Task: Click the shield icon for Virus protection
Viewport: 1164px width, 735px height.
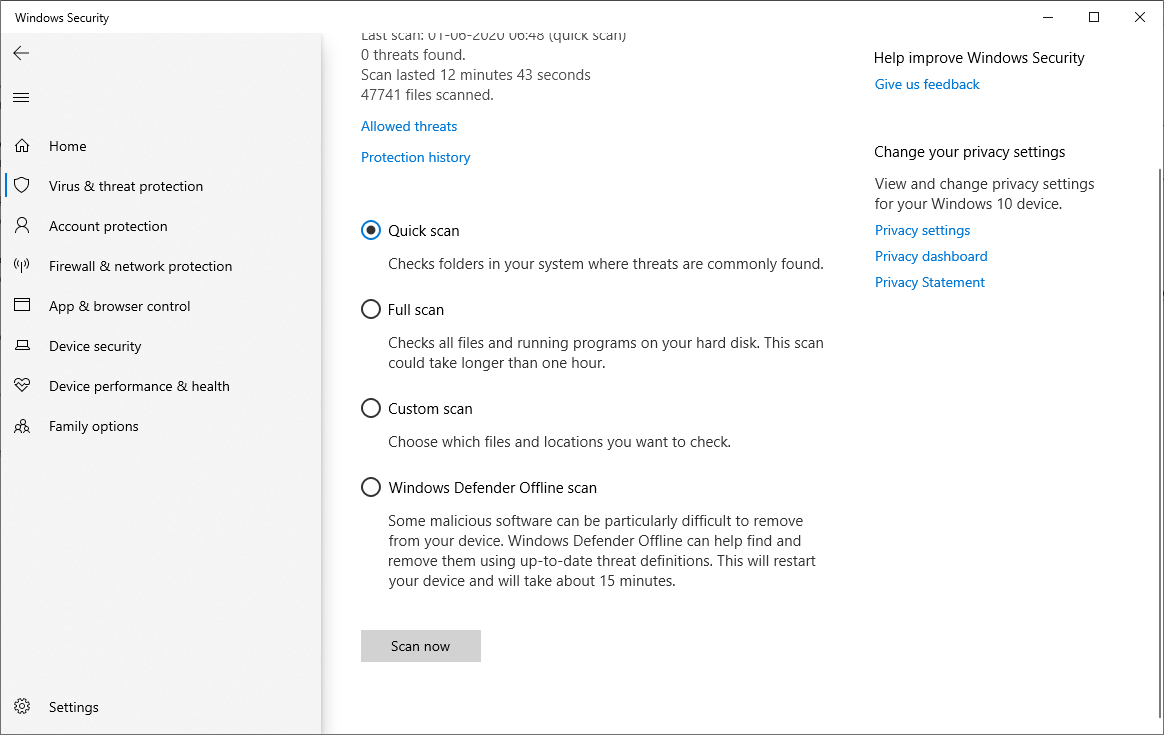Action: coord(22,185)
